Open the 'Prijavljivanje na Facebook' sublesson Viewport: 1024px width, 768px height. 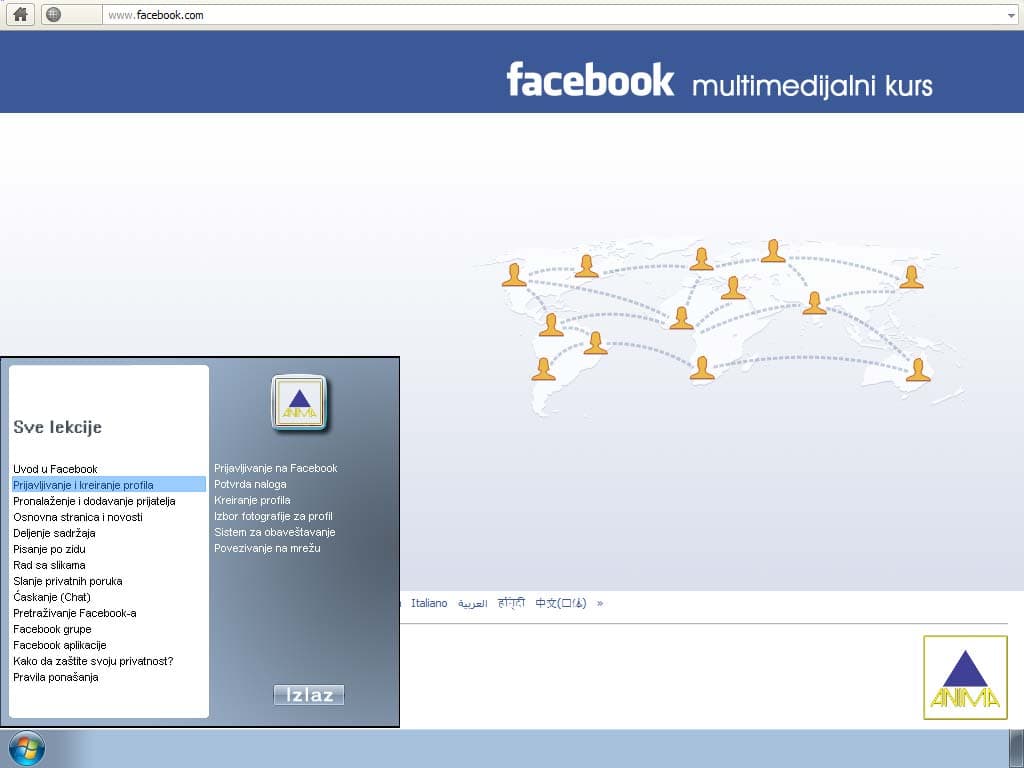coord(277,468)
